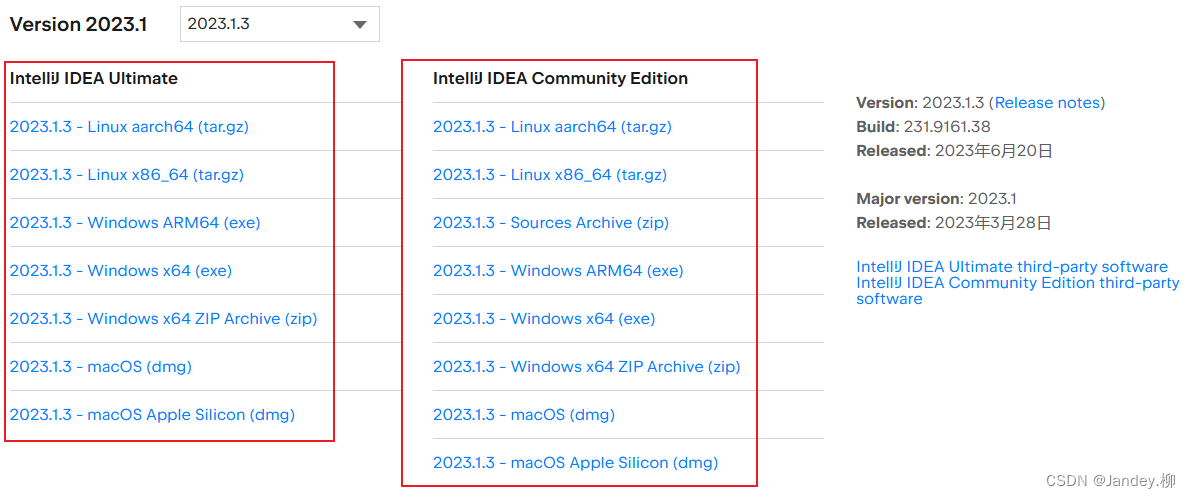Download Ultimate Windows x64 ZIP Archive
The width and height of the screenshot is (1190, 498).
163,319
